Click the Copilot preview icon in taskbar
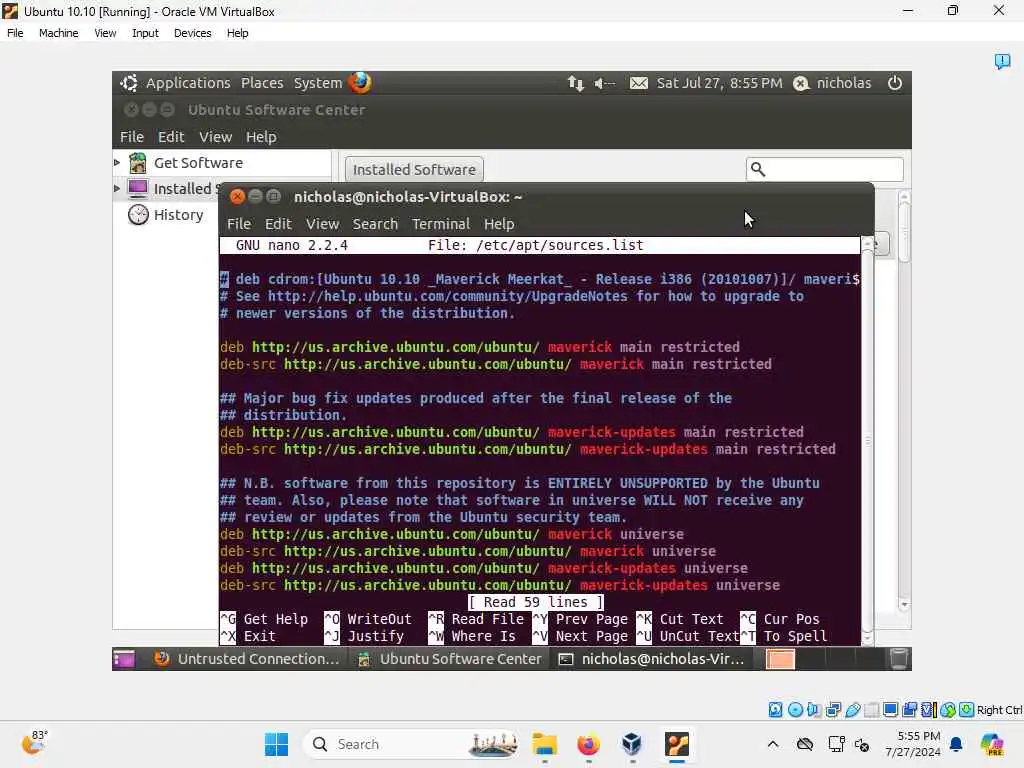This screenshot has height=768, width=1024. [992, 744]
